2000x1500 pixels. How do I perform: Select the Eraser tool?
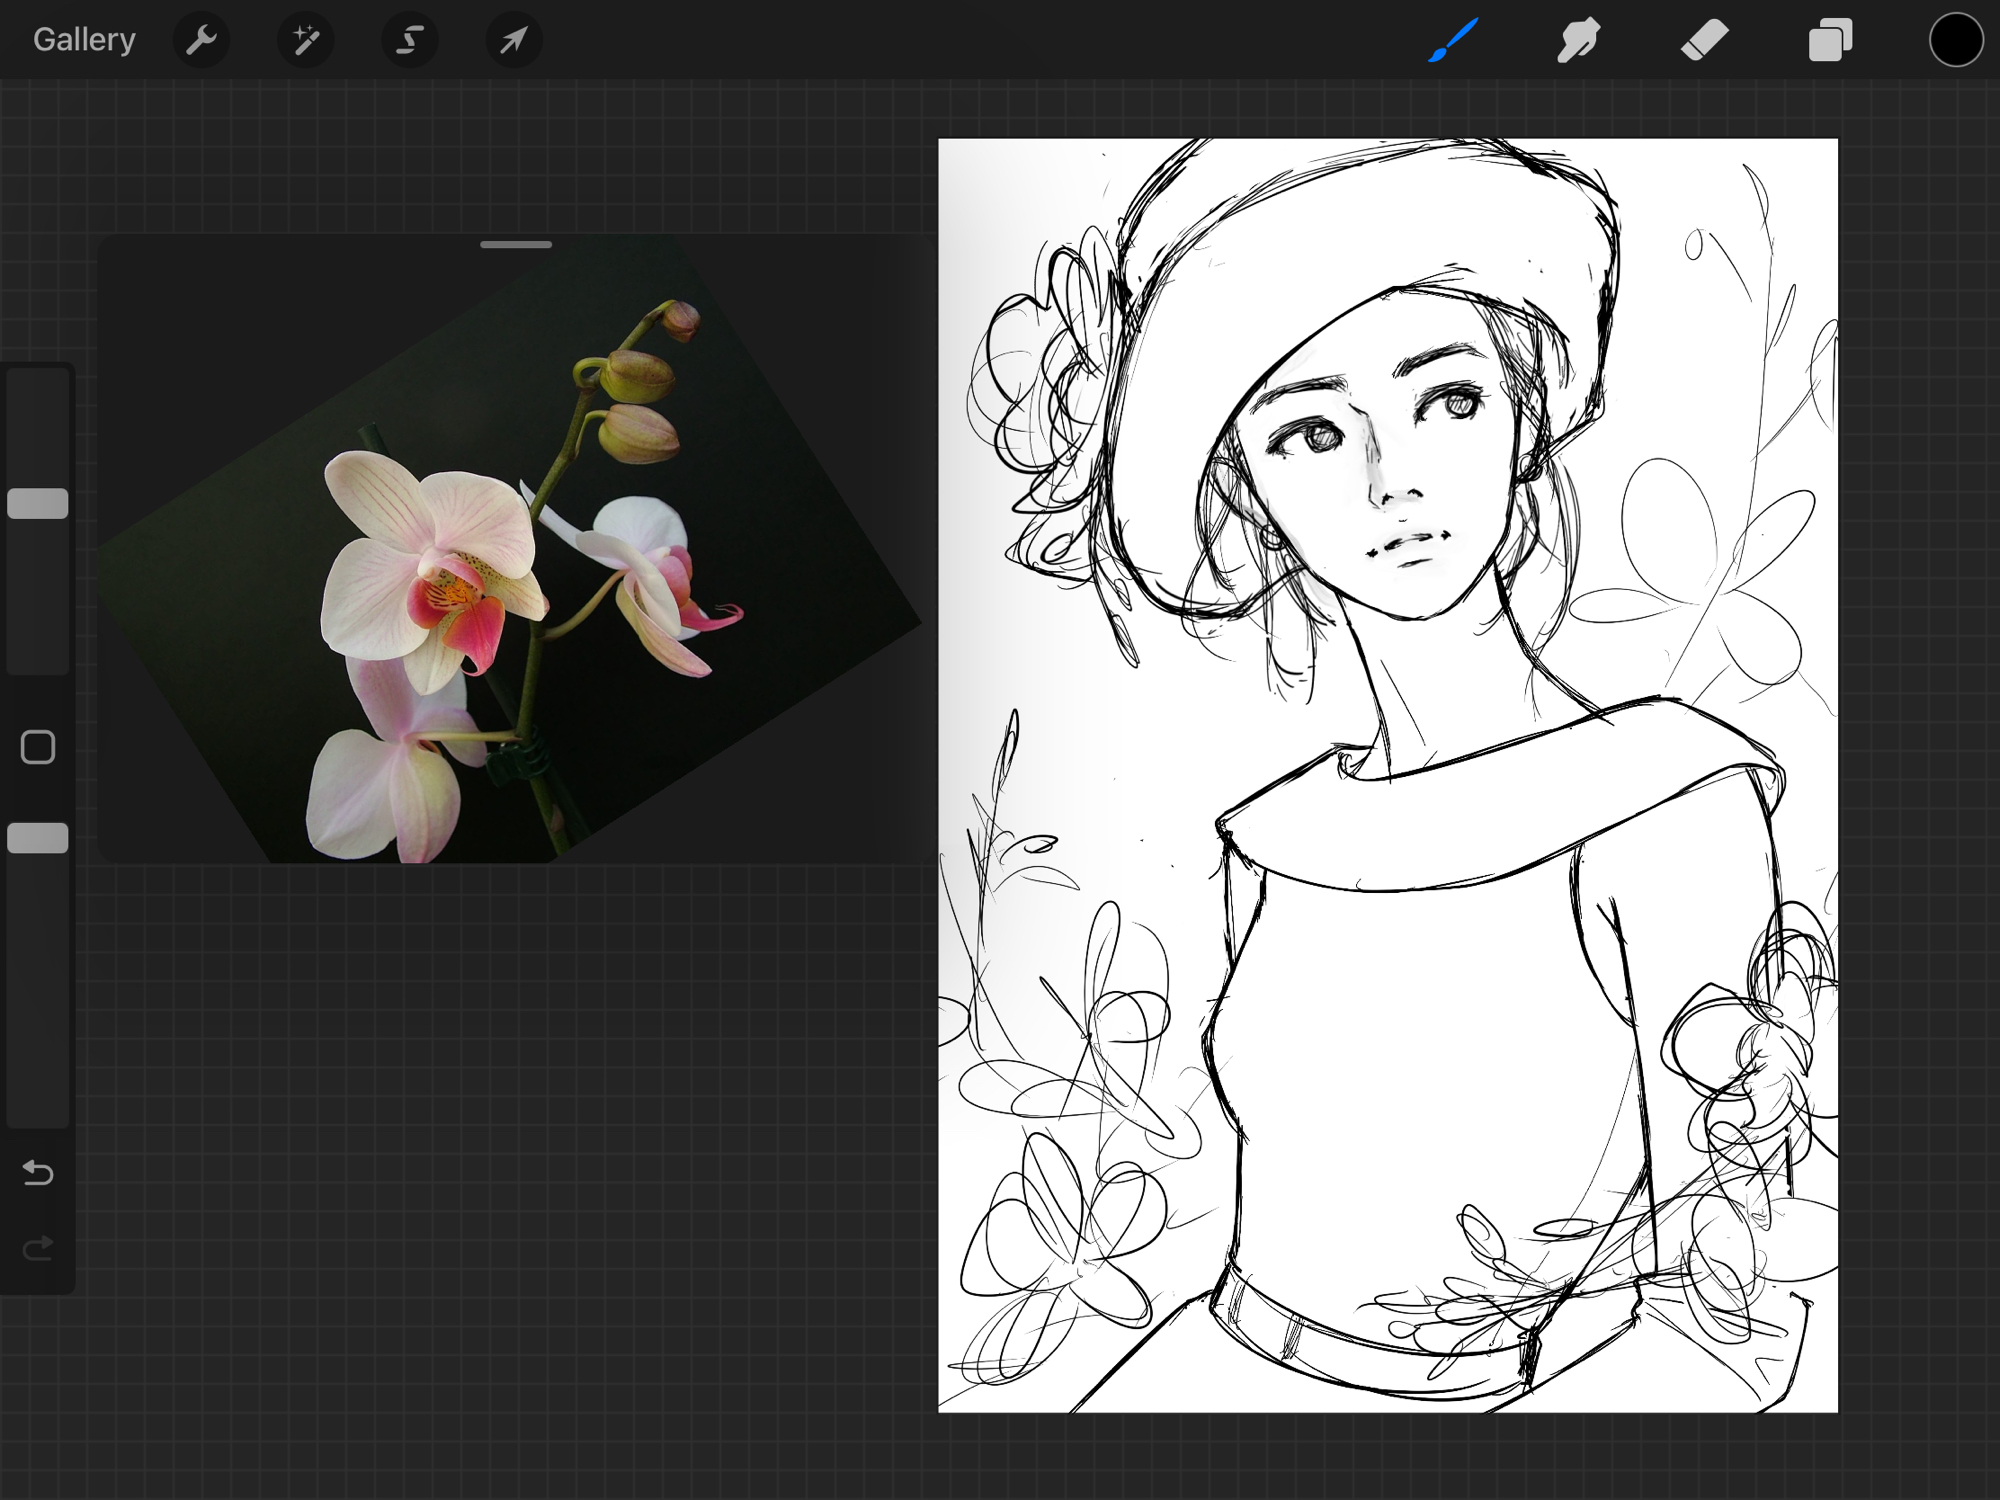coord(1704,40)
